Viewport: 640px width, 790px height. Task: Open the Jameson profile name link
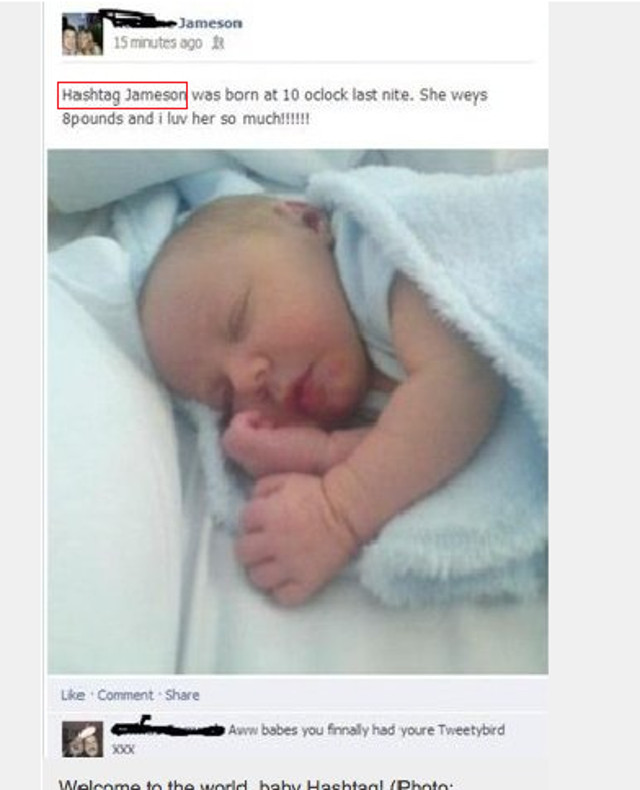[210, 23]
